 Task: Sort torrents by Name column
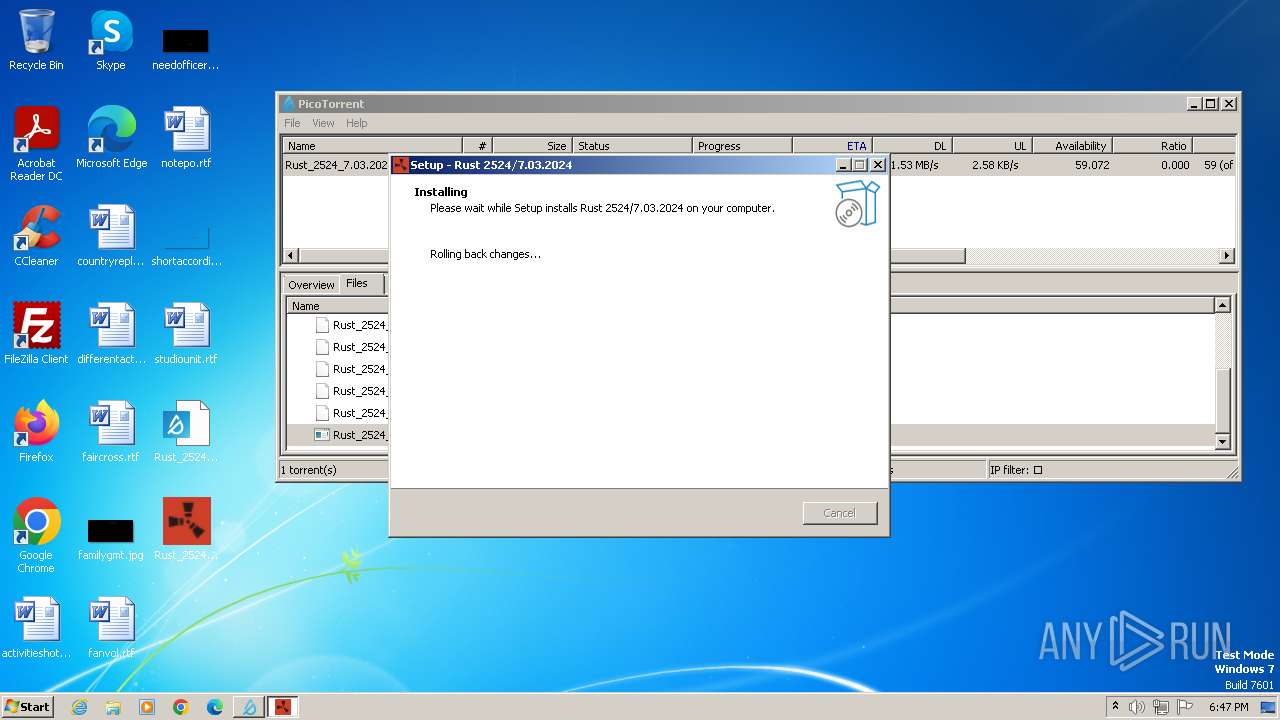click(x=372, y=146)
